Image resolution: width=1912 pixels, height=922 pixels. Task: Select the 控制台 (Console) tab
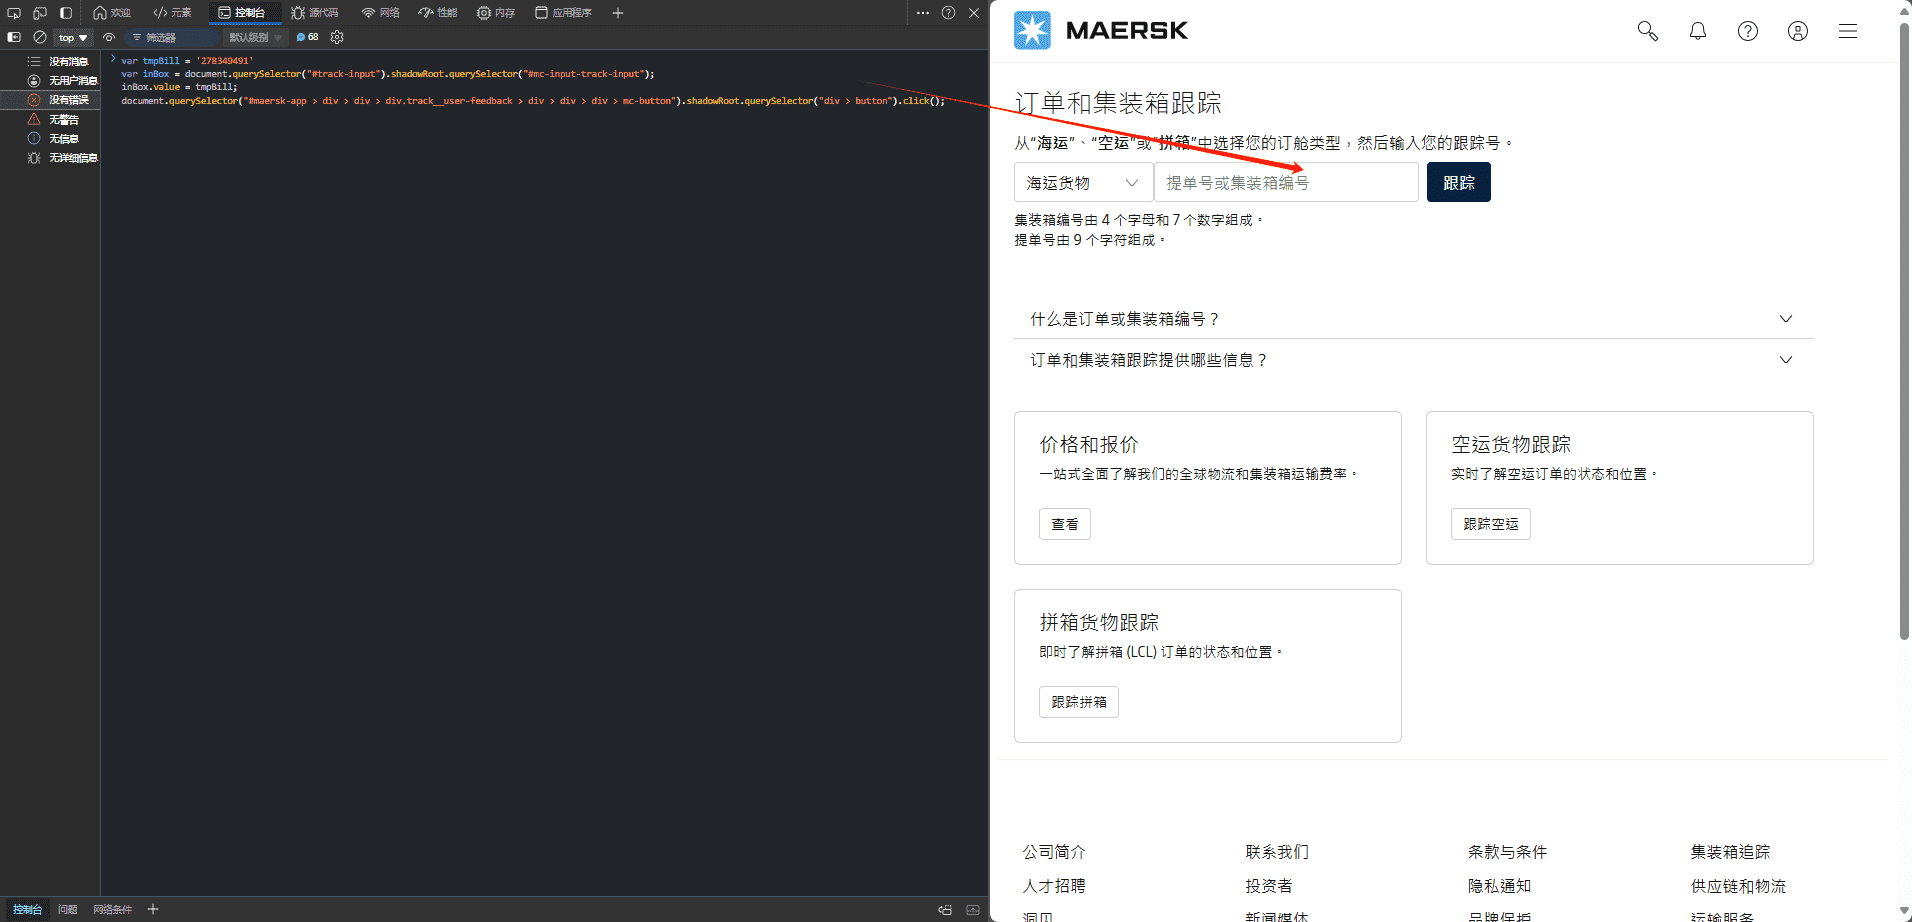(241, 13)
